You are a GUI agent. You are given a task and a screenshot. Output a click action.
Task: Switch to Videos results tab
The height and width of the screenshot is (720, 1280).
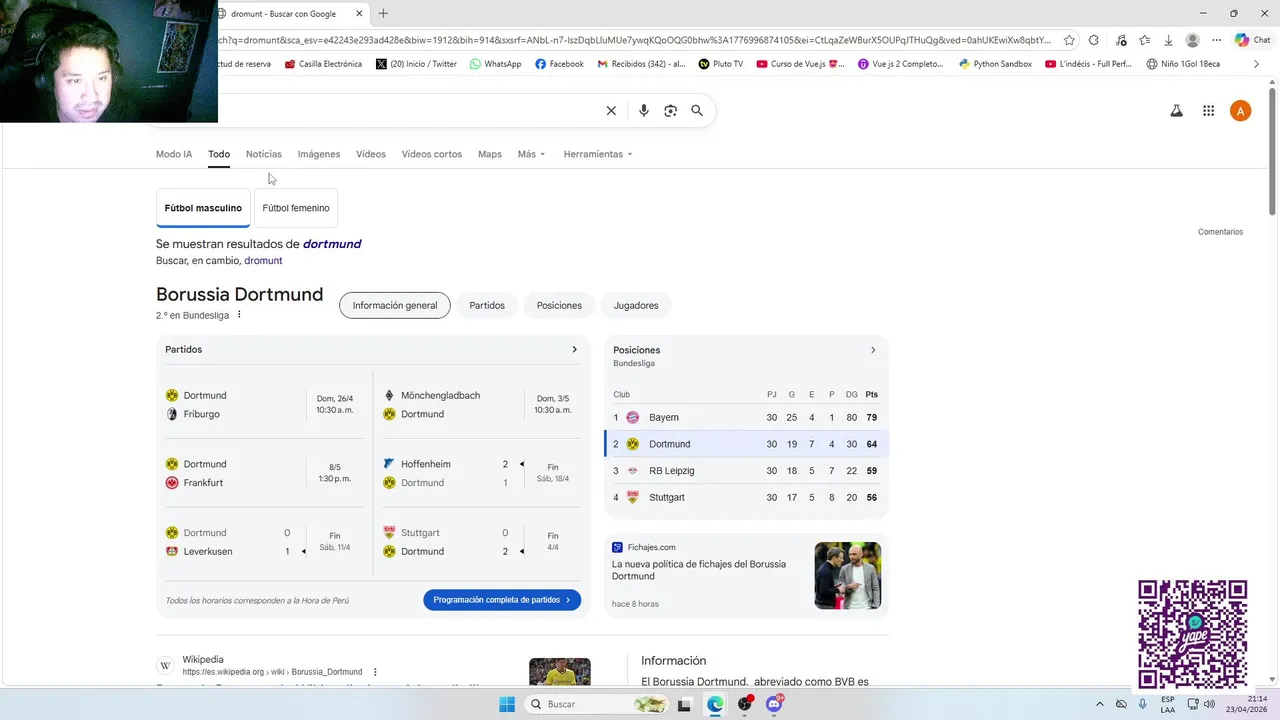click(x=371, y=154)
